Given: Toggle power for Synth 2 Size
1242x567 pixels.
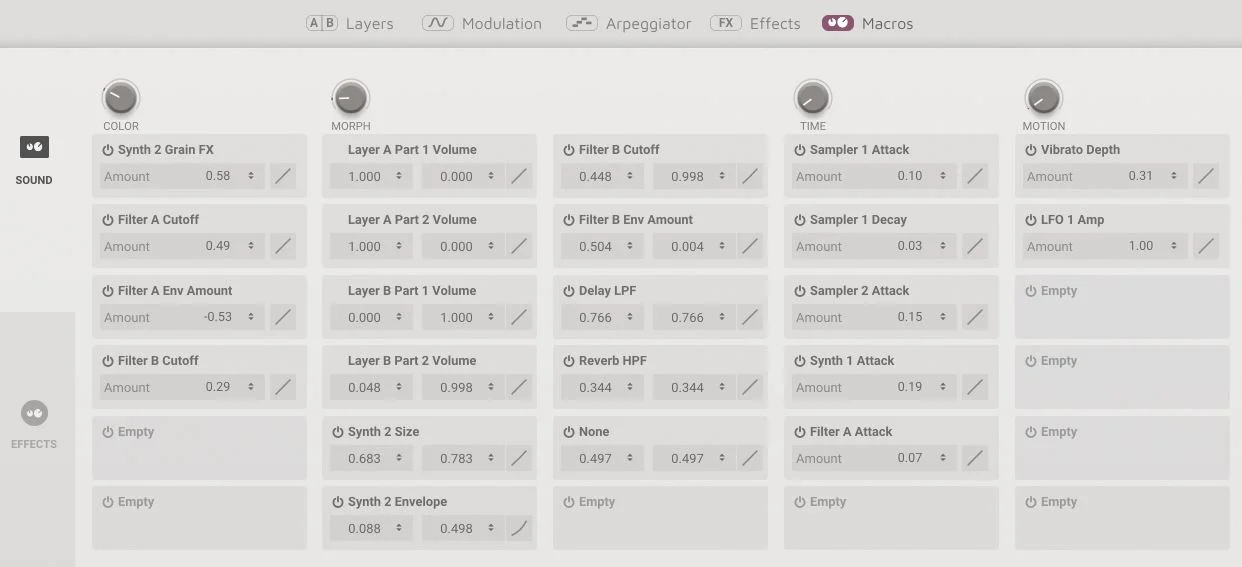Looking at the screenshot, I should click(x=338, y=432).
